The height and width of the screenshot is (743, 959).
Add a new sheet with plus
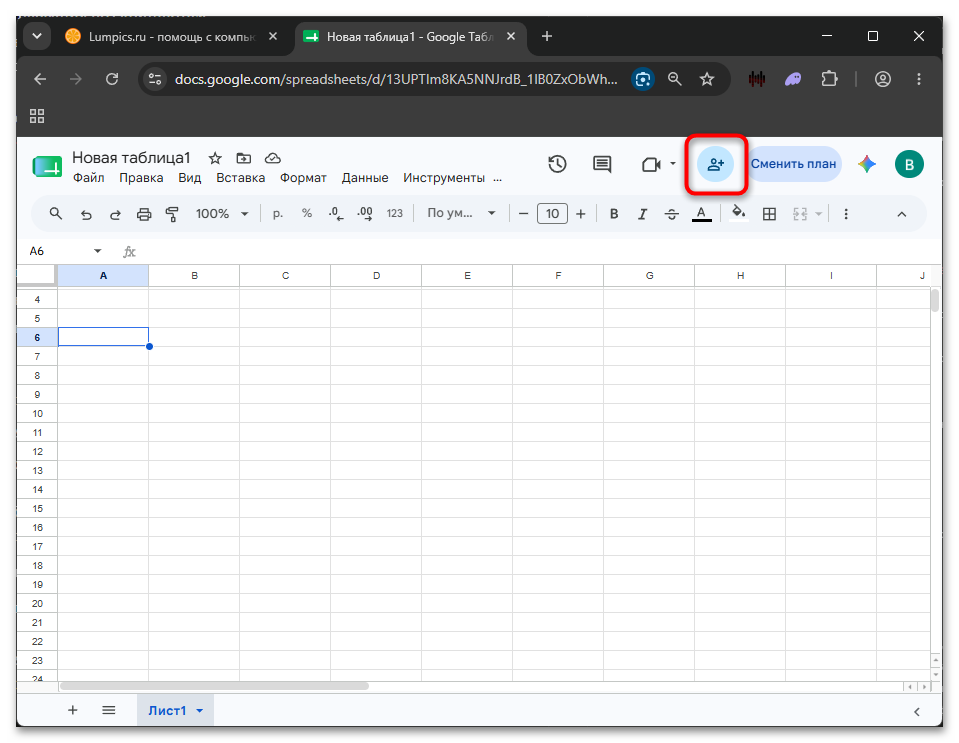click(x=73, y=711)
